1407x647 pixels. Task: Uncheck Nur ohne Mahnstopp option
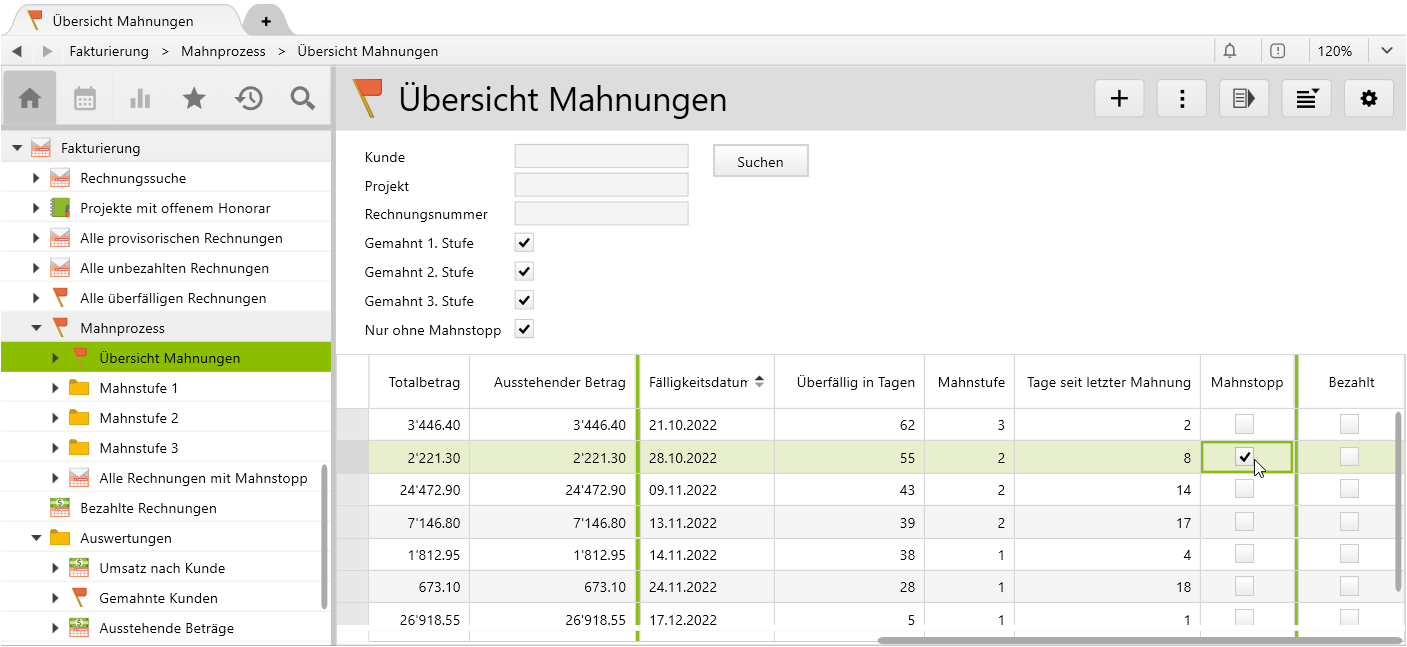point(523,329)
